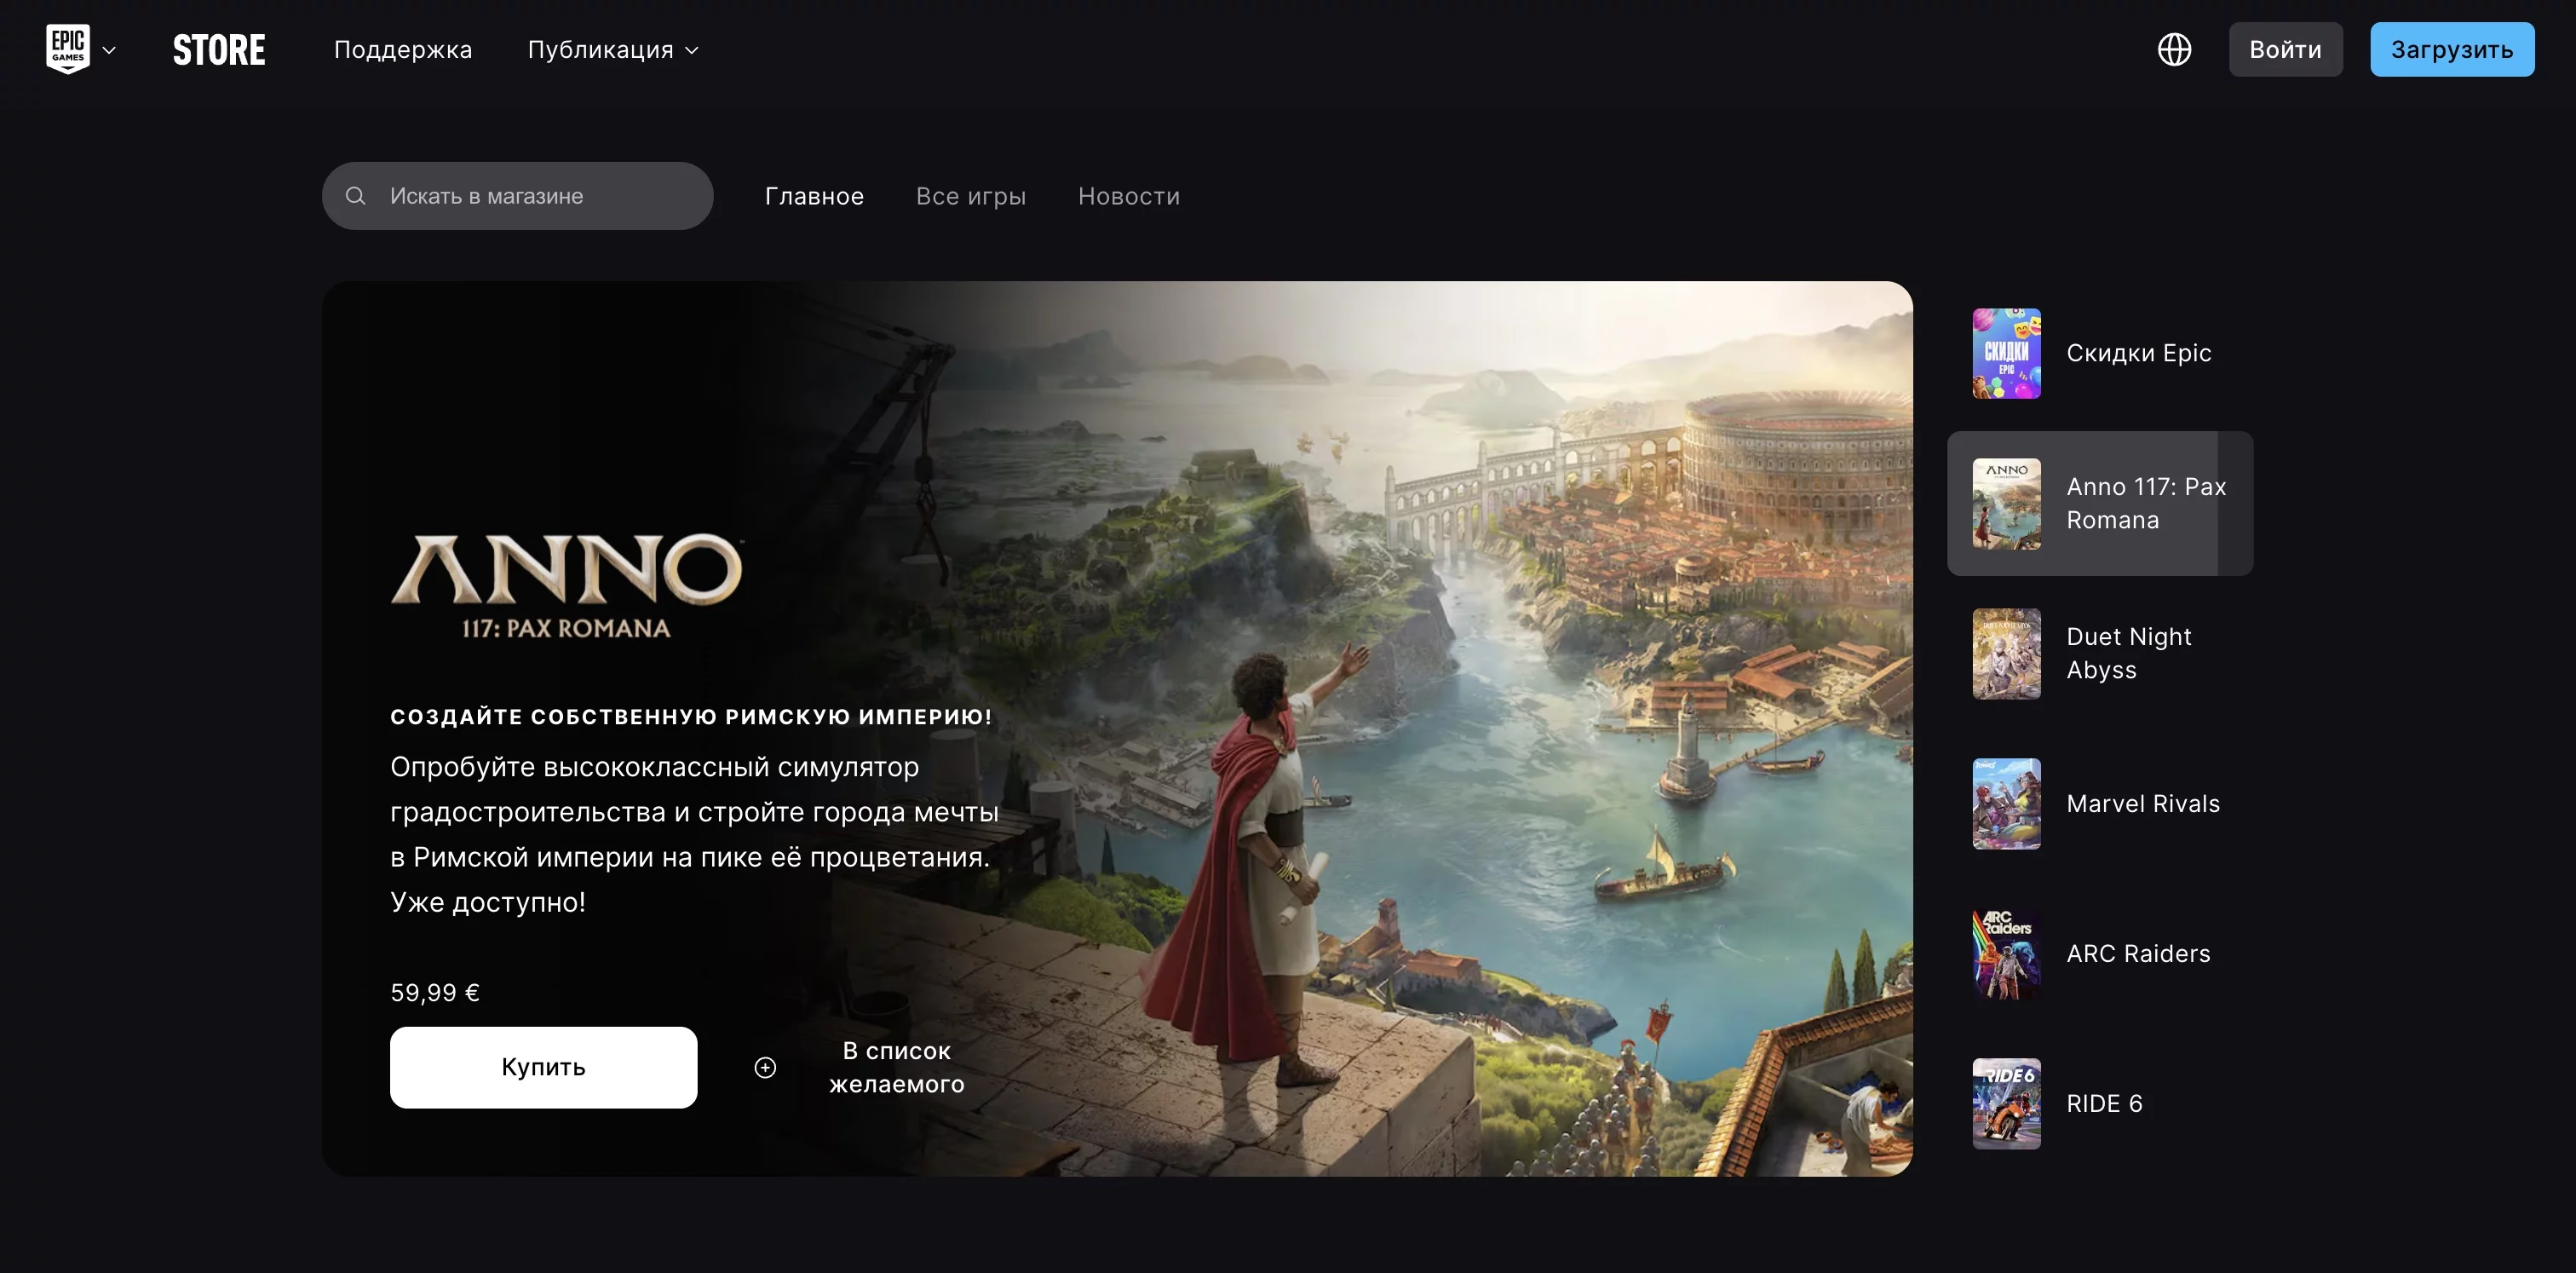Expand the Публикация dropdown menu
This screenshot has width=2576, height=1273.
(613, 50)
